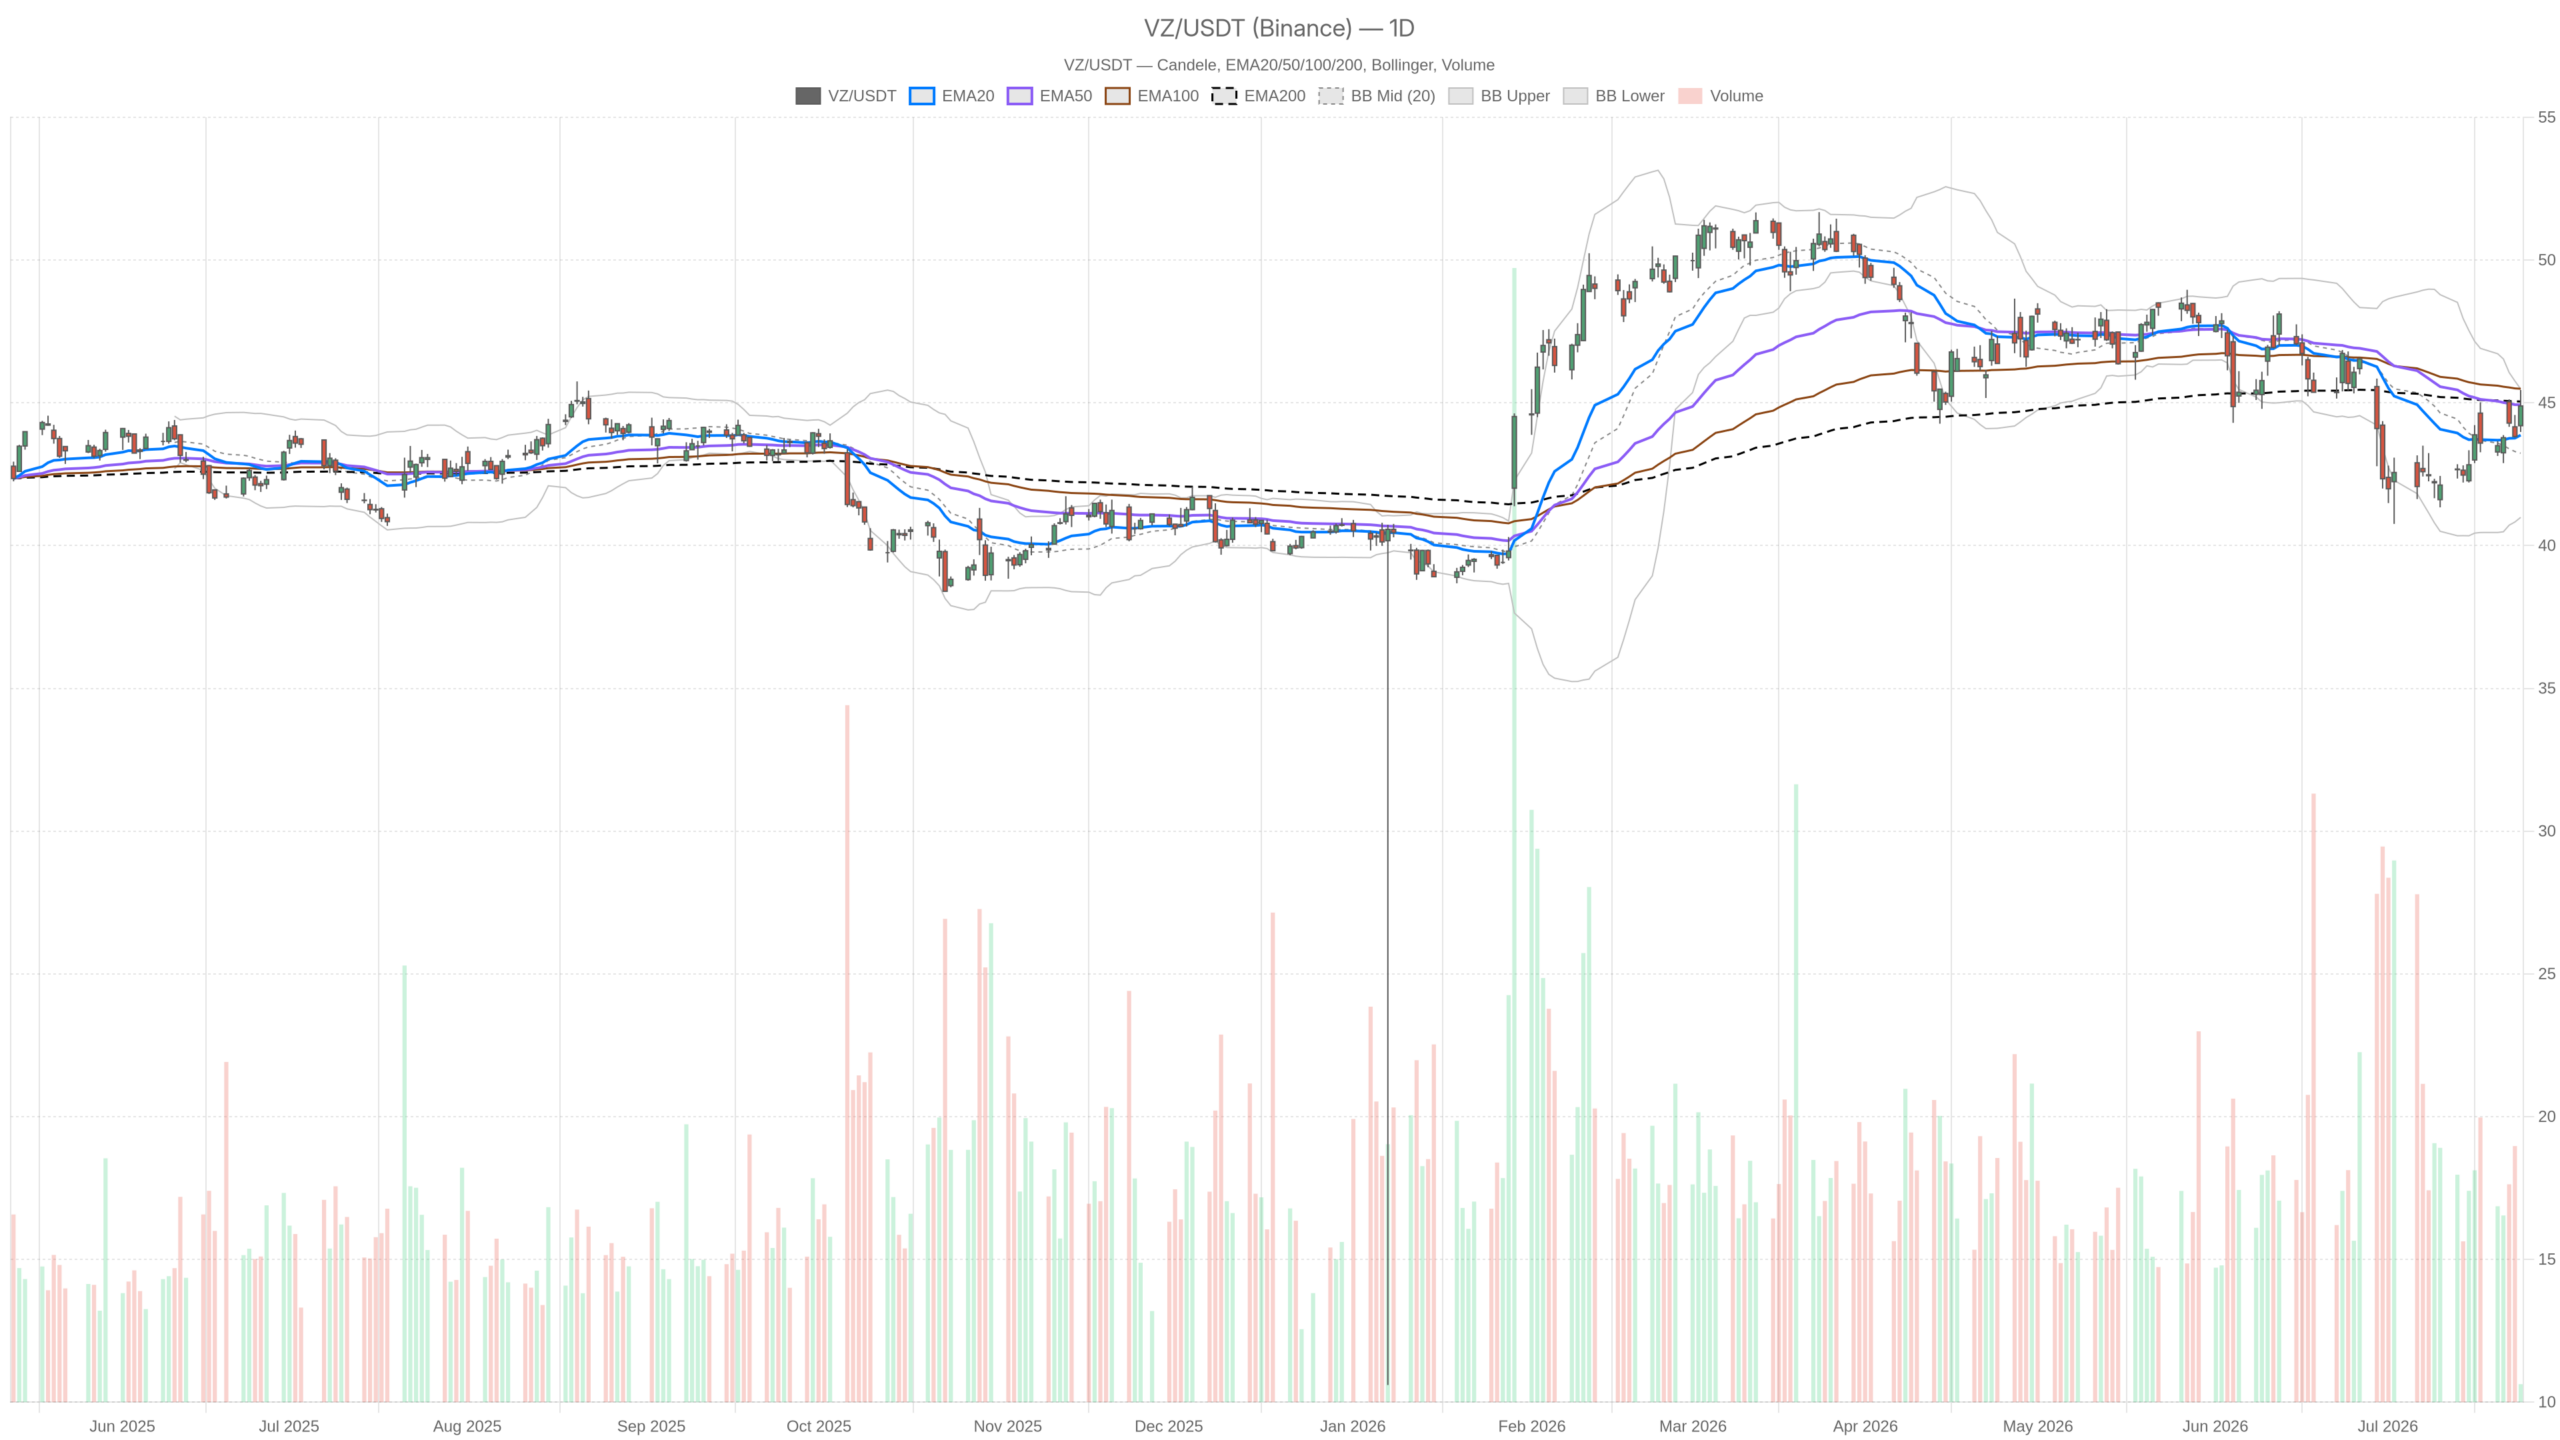
Task: Toggle EMA200 legend entry
Action: (1258, 96)
